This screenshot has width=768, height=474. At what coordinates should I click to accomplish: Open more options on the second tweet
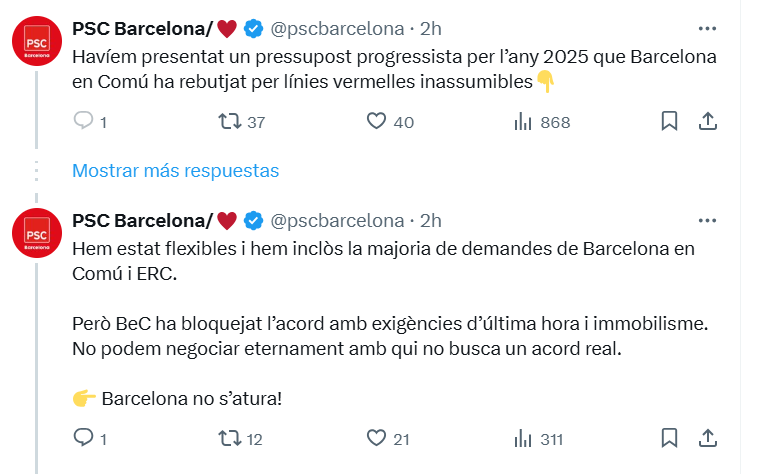tap(707, 220)
